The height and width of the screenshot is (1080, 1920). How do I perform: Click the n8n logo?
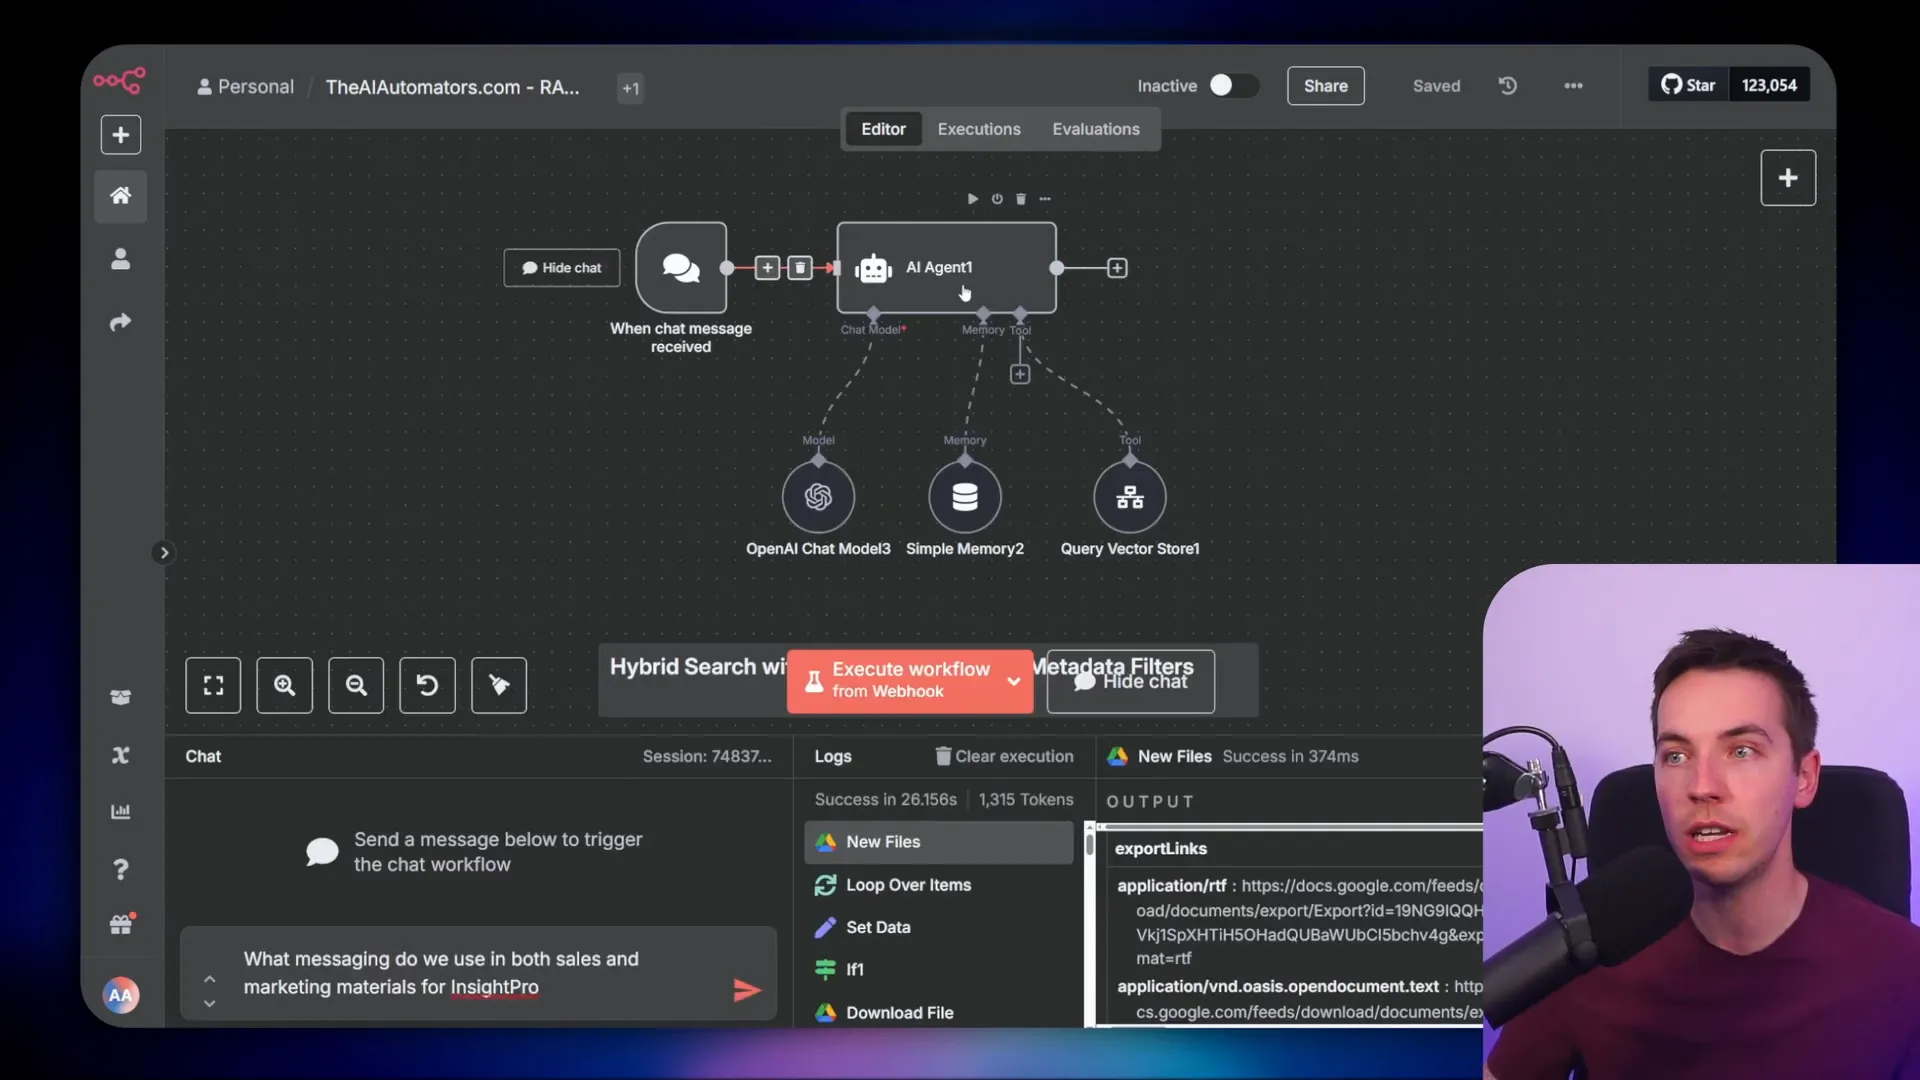(120, 80)
